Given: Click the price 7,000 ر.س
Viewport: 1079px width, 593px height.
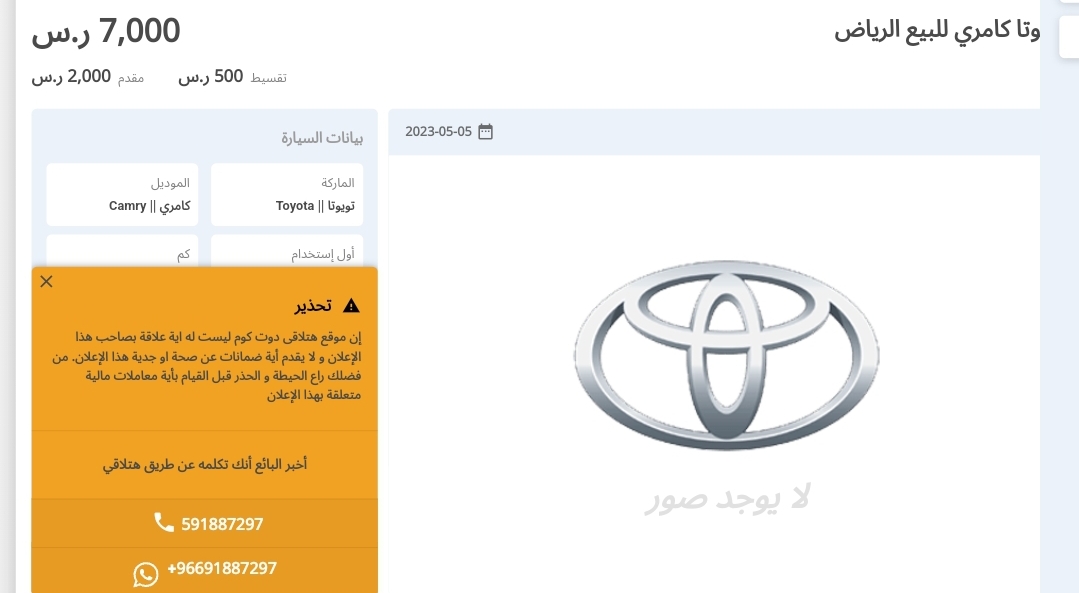Looking at the screenshot, I should click(106, 31).
